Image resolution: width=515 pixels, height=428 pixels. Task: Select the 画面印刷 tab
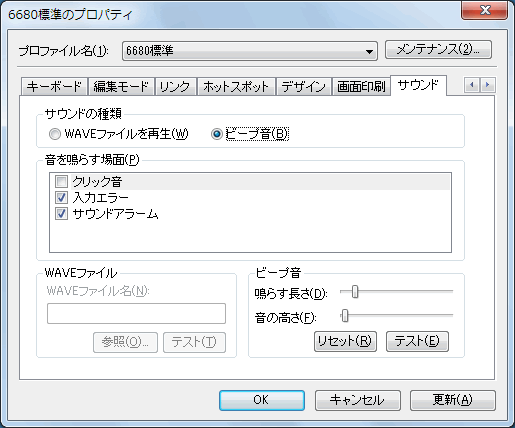pos(361,87)
